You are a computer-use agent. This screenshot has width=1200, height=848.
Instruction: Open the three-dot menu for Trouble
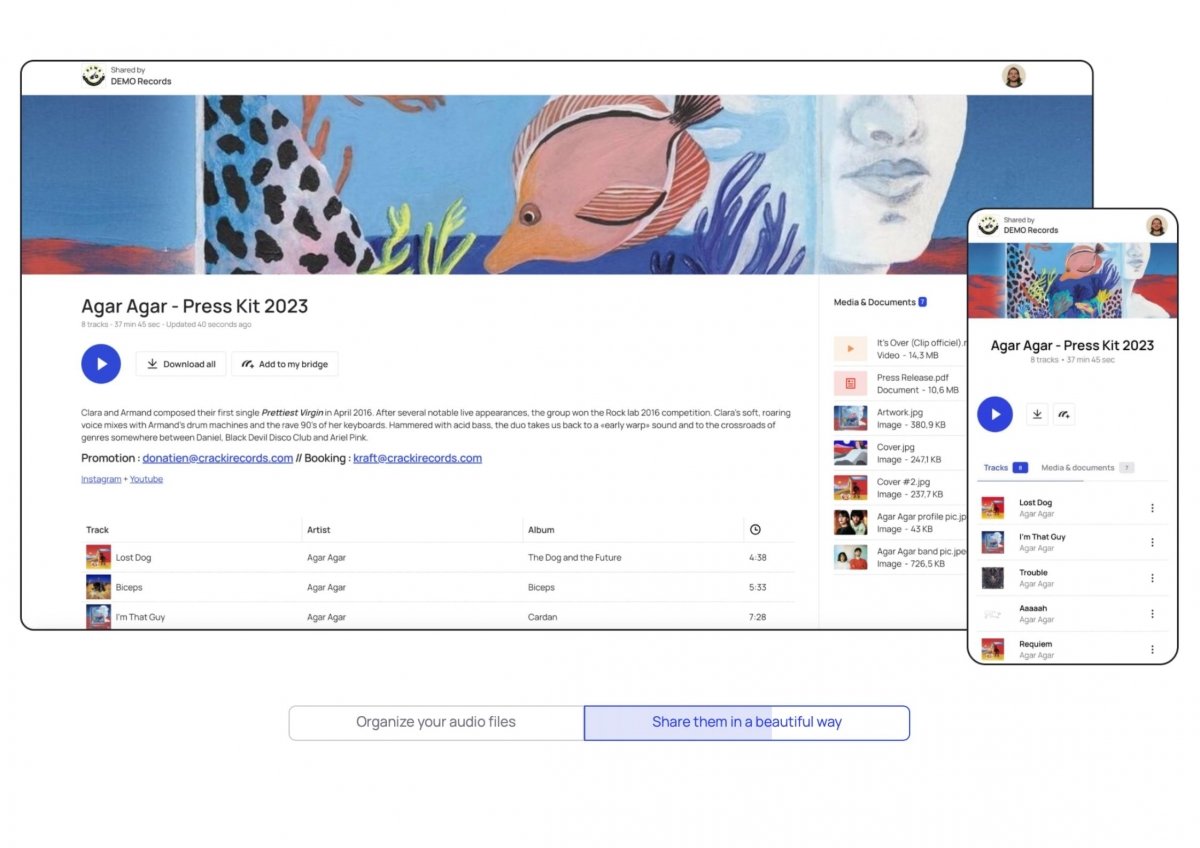pyautogui.click(x=1152, y=578)
